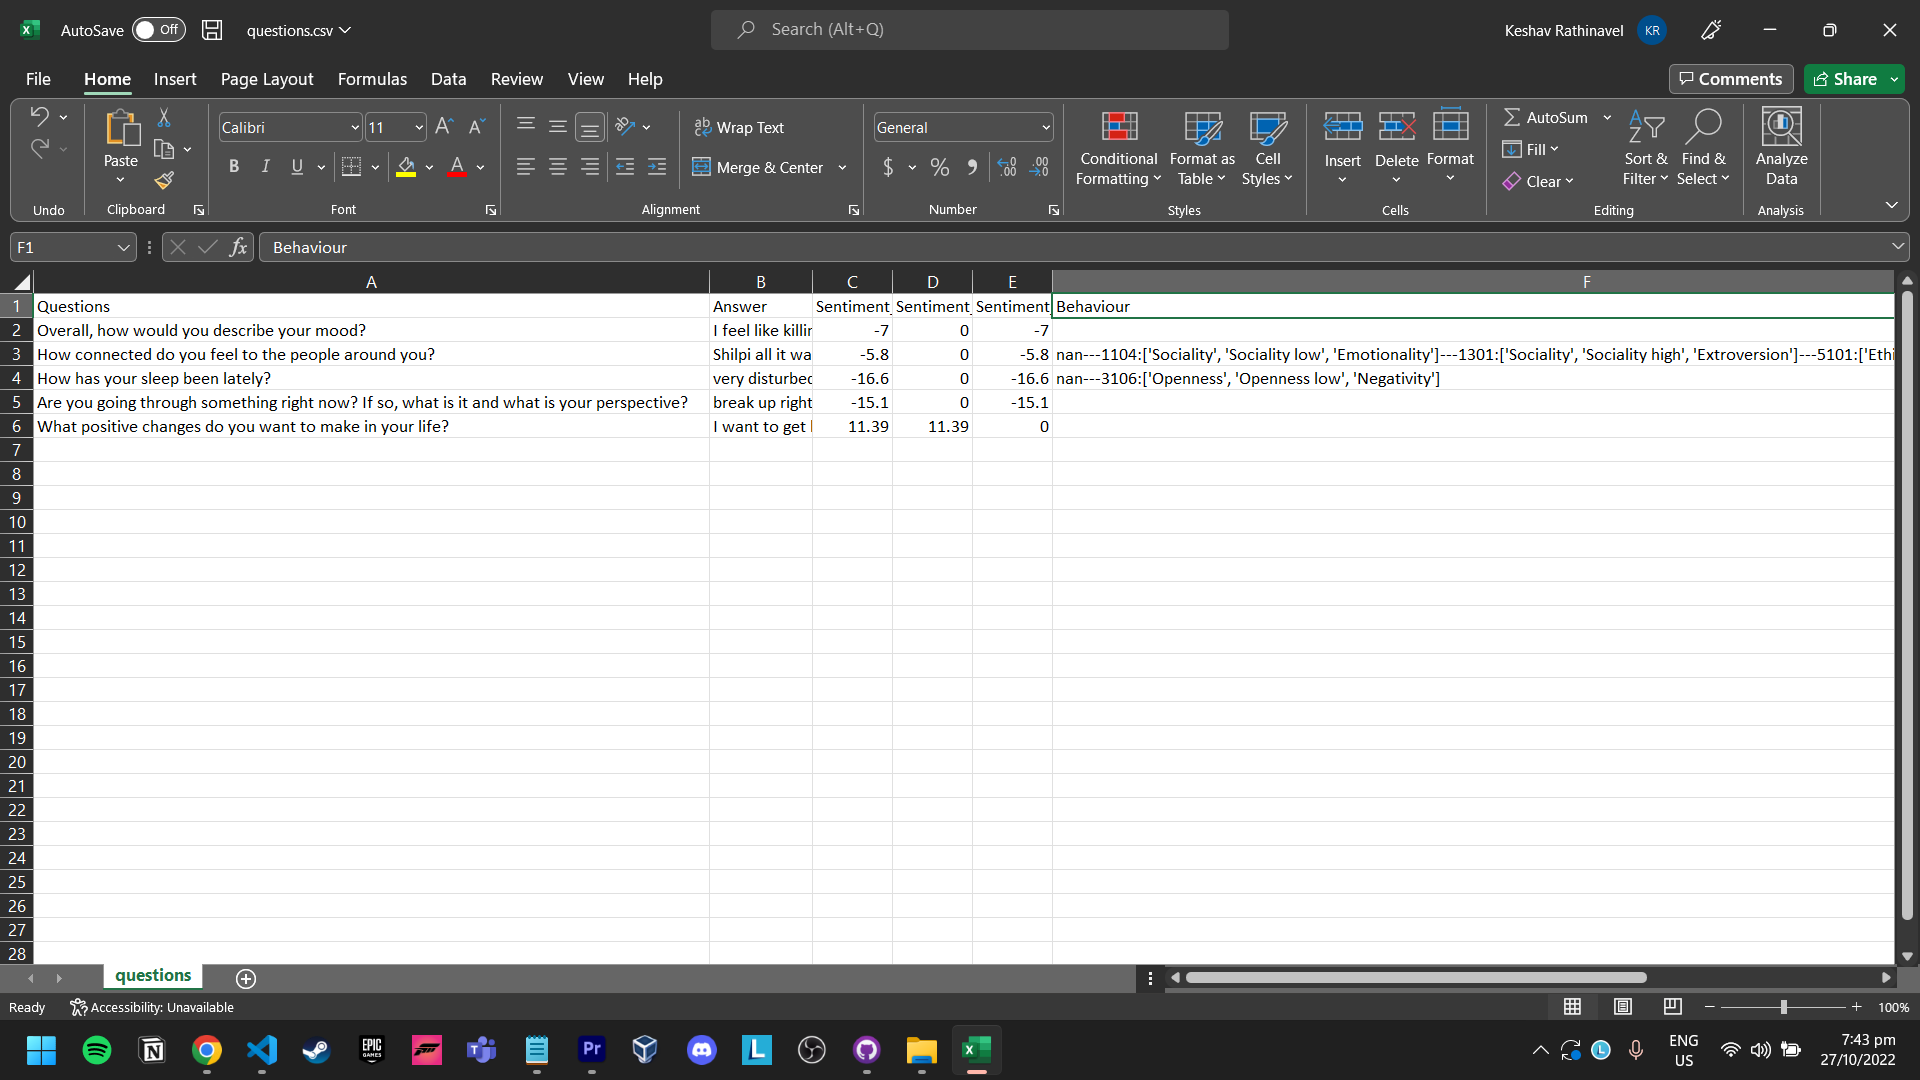The image size is (1920, 1080).
Task: Toggle Bold formatting
Action: tap(233, 167)
